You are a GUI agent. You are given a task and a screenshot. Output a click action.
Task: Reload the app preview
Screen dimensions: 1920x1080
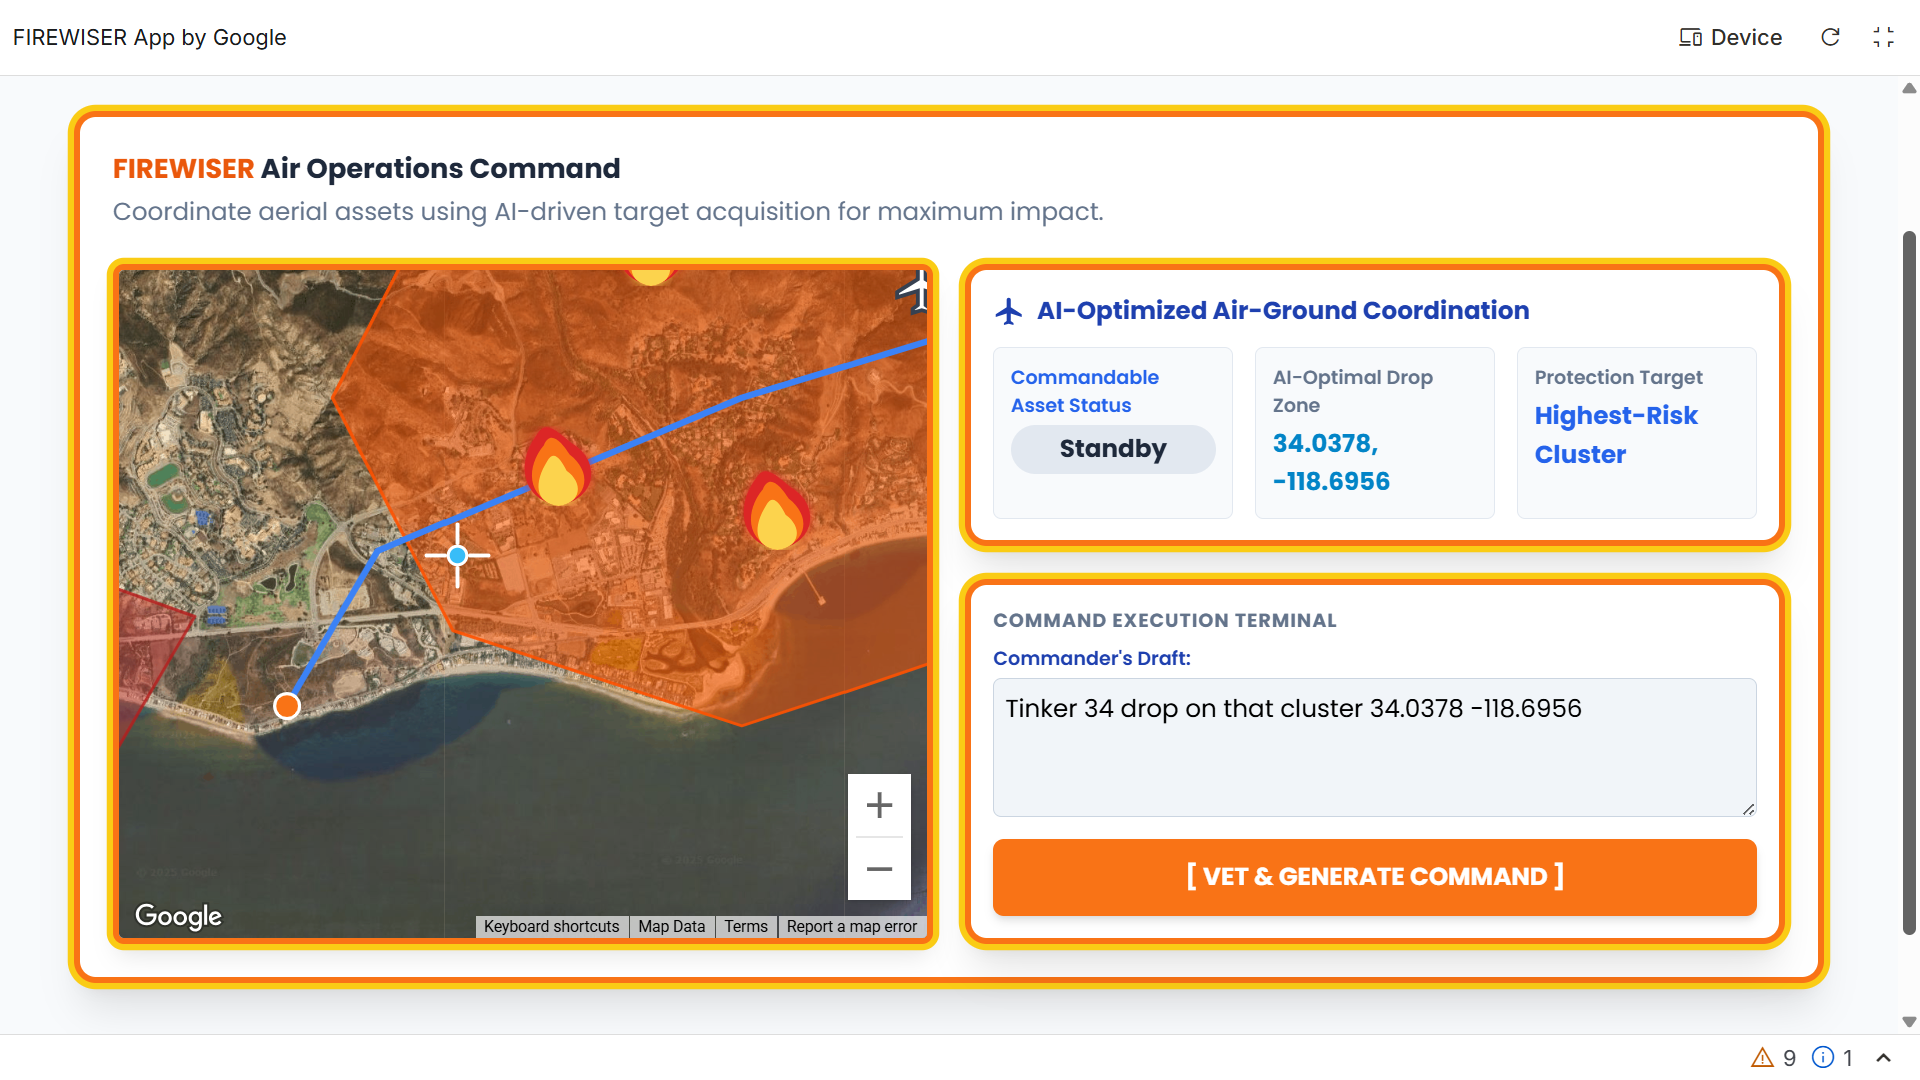pyautogui.click(x=1830, y=37)
